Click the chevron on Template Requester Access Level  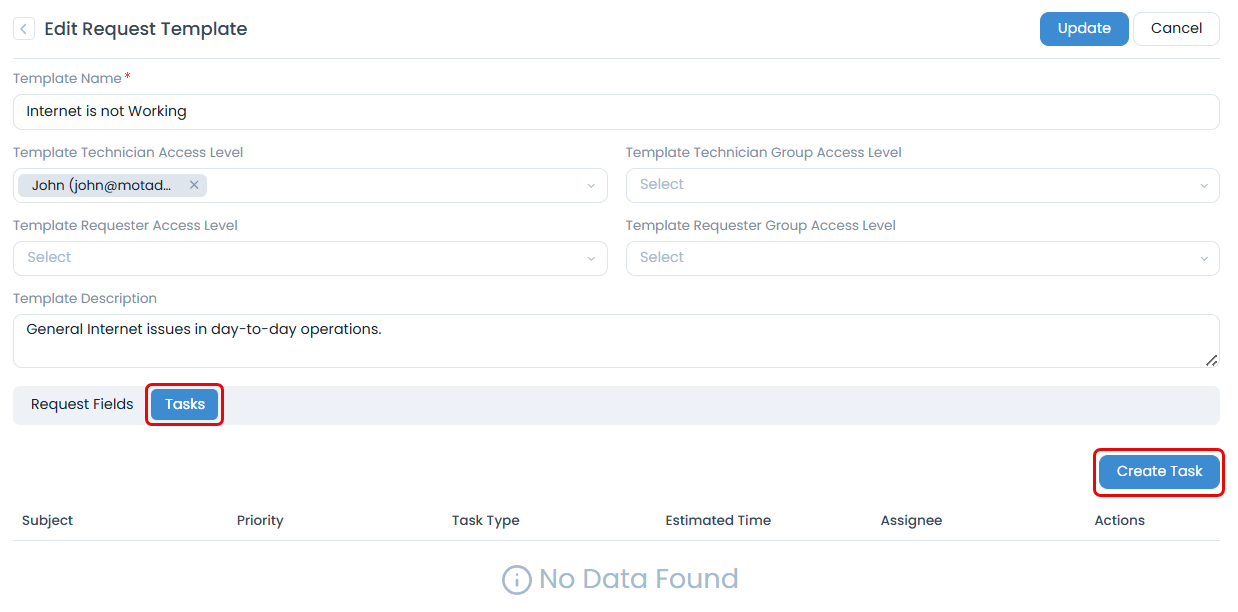click(x=593, y=258)
